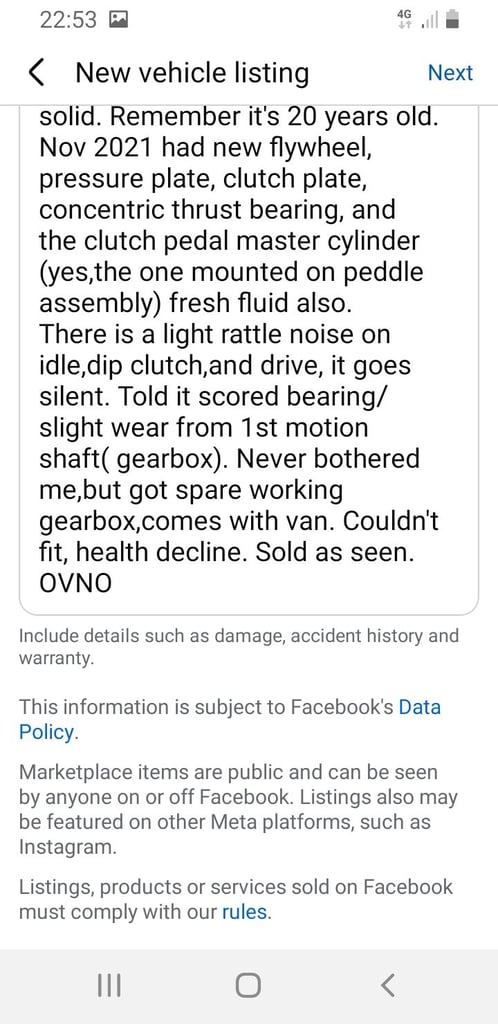Open the rules link
Screen dimensions: 498x1024
[x=245, y=911]
